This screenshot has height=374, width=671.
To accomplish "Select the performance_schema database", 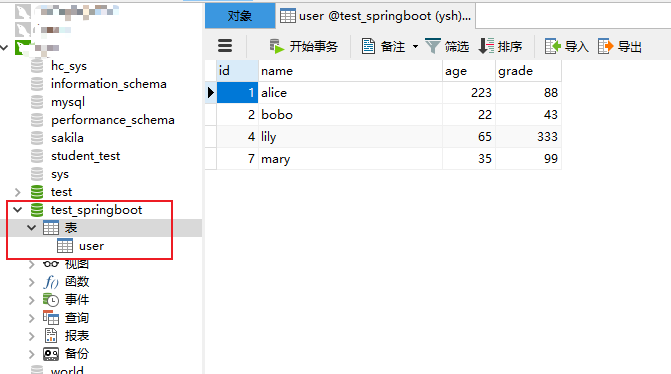I will 113,120.
